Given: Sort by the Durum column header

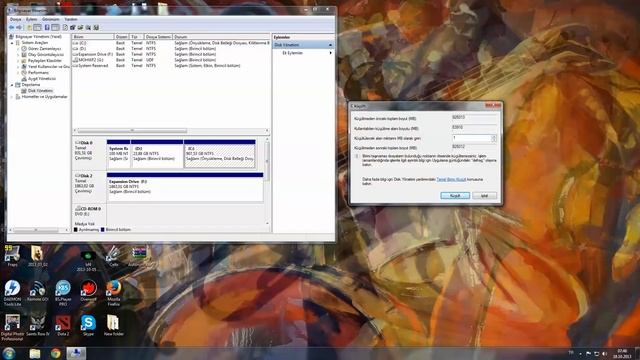Looking at the screenshot, I should pos(221,37).
